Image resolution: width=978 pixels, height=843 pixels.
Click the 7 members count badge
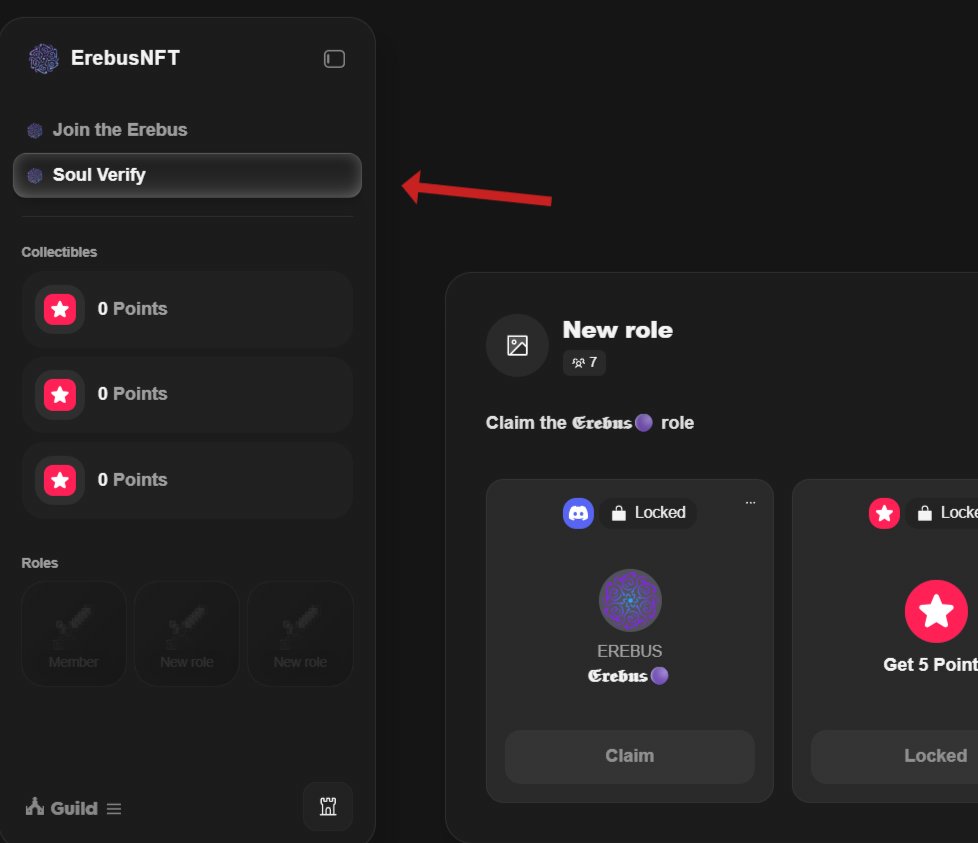coord(584,362)
